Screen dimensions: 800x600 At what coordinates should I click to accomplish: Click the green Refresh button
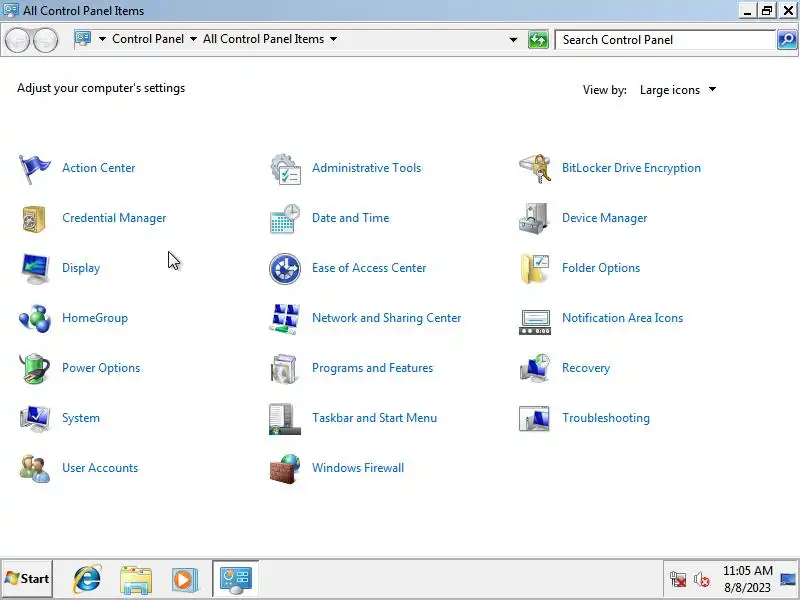pos(538,40)
